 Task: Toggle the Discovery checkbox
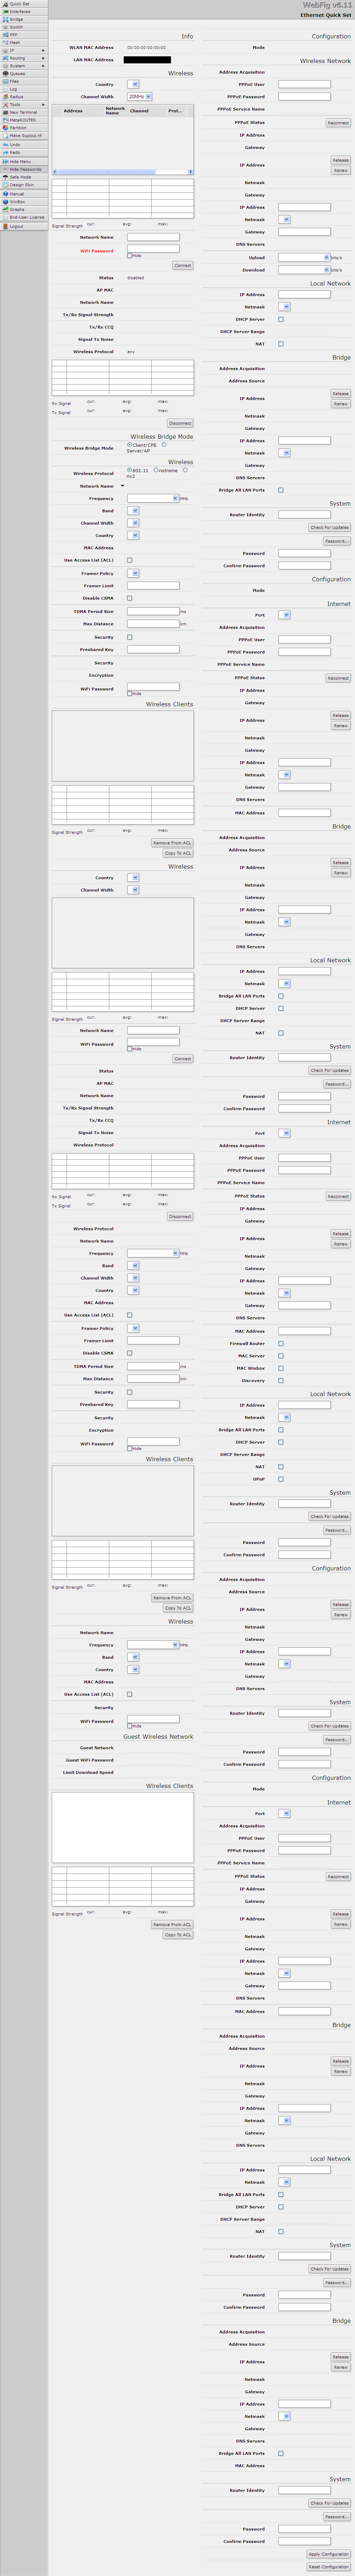coord(281,1381)
